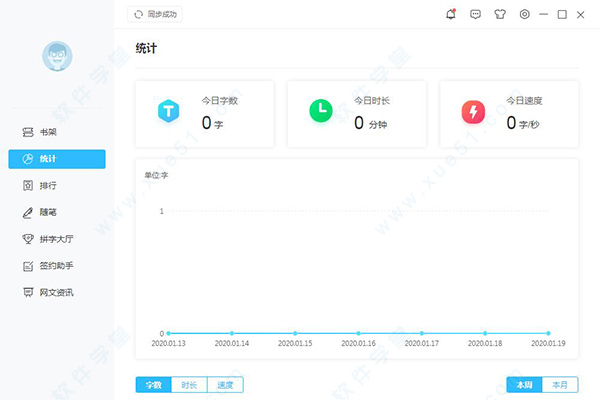Open the messages chat bubble icon
This screenshot has width=600, height=400.
[x=475, y=15]
